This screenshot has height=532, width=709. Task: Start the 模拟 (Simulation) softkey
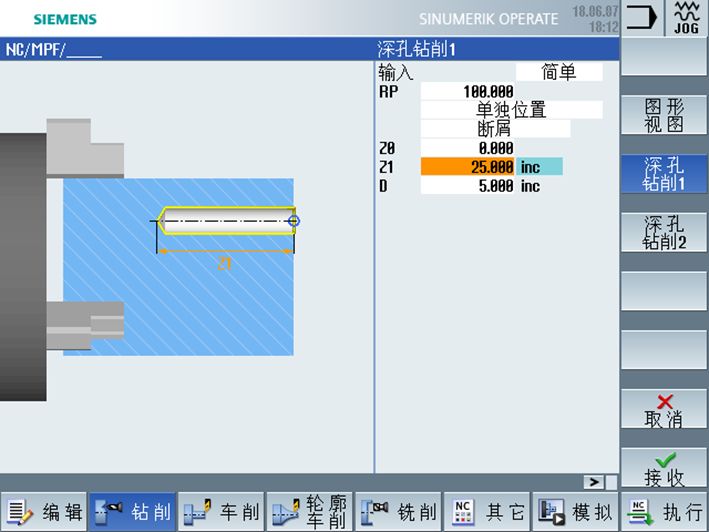(576, 512)
